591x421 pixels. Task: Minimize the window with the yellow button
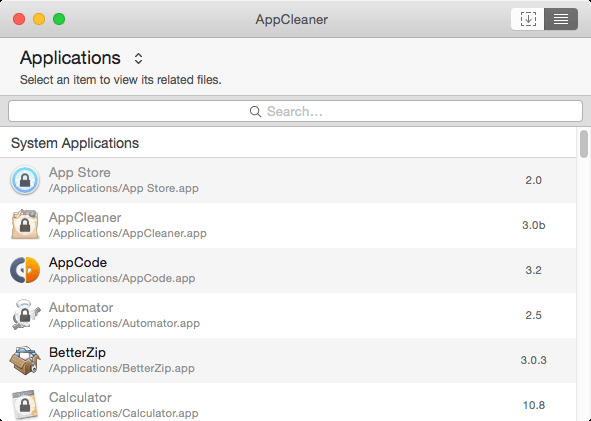click(x=39, y=19)
